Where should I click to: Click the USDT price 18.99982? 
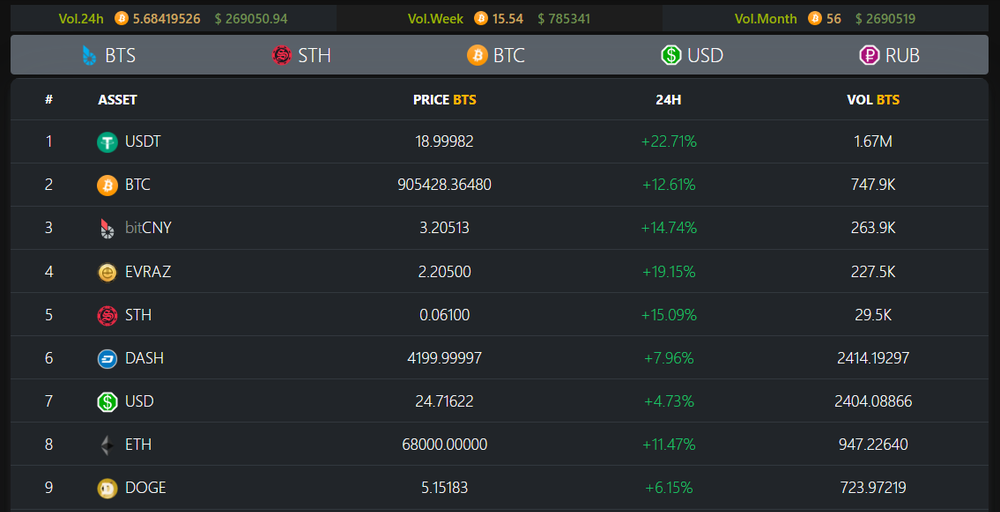(445, 142)
